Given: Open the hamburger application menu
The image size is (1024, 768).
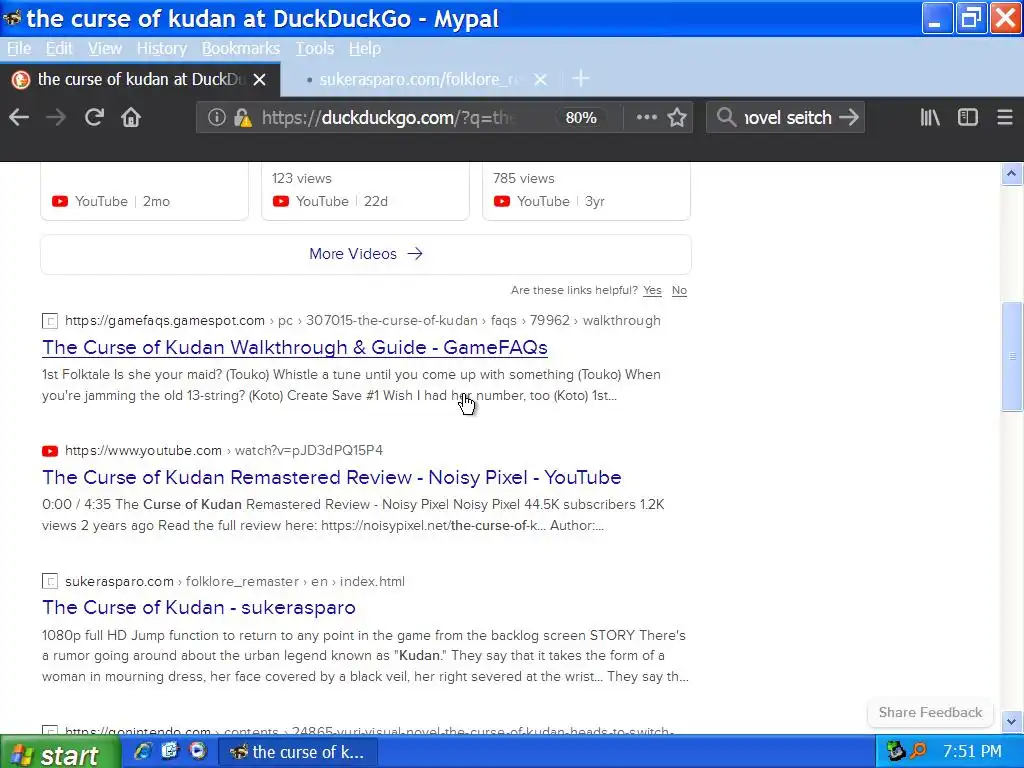Looking at the screenshot, I should 1005,118.
